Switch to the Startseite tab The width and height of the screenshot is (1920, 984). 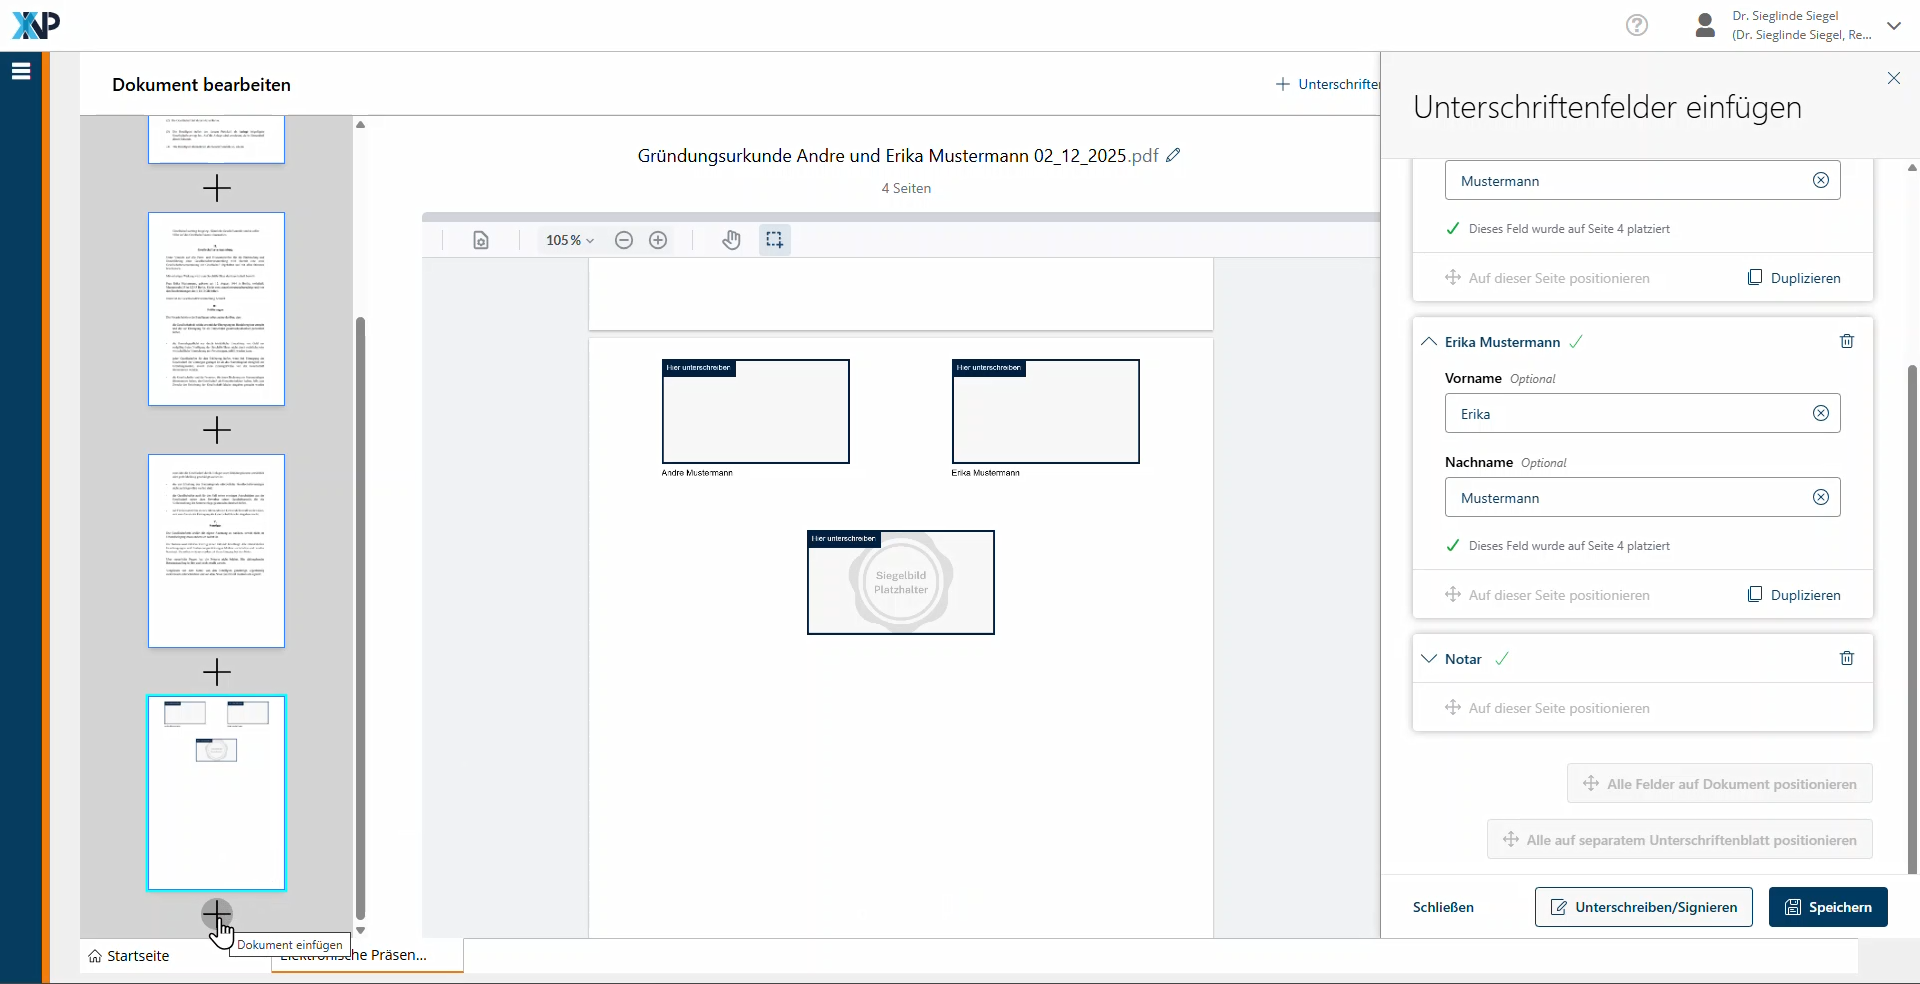click(x=129, y=956)
